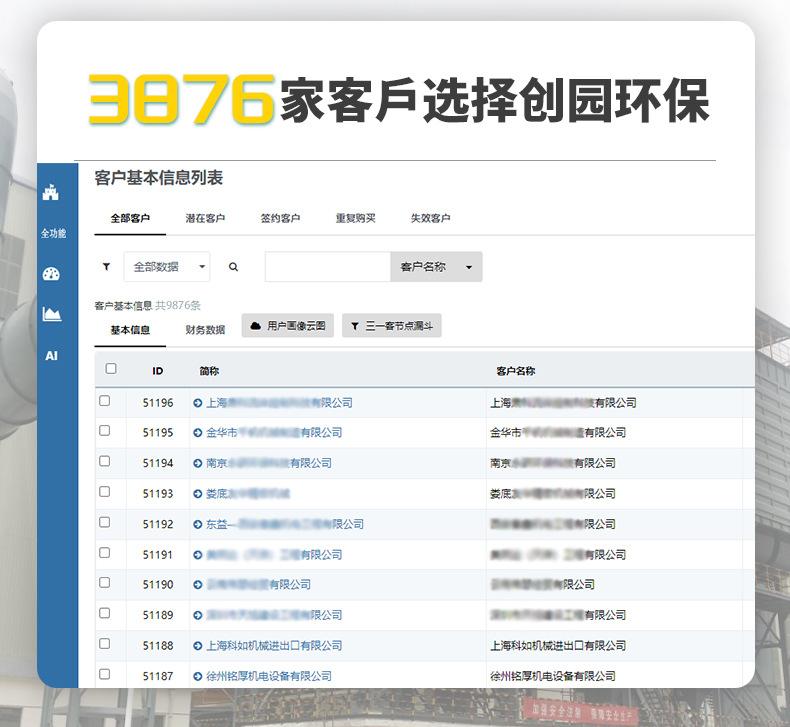Click the circle arrow icon in row 51193
790x727 pixels.
click(198, 494)
